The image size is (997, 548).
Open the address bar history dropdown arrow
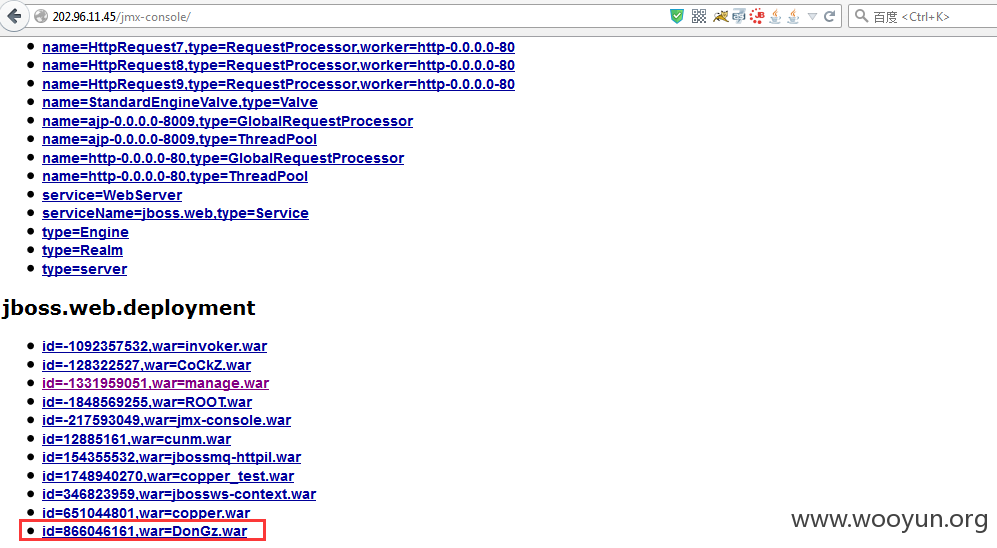pyautogui.click(x=812, y=17)
